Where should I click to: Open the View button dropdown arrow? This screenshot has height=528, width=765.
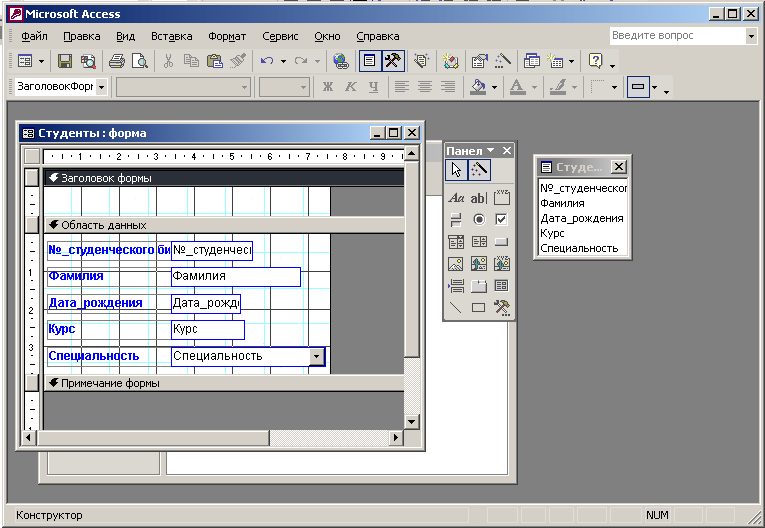tap(41, 61)
